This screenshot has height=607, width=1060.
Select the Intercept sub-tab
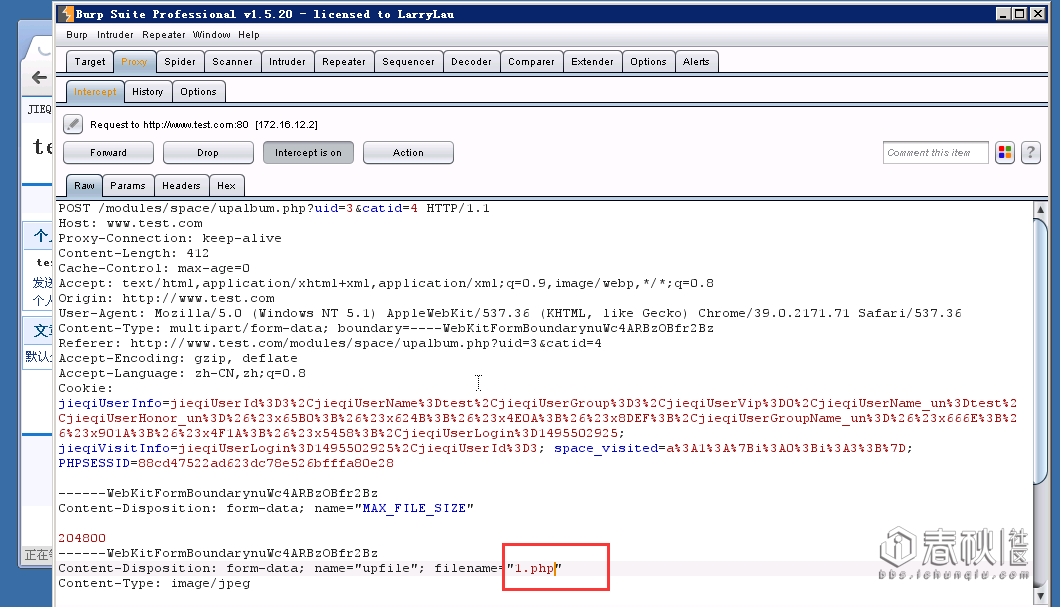pyautogui.click(x=95, y=92)
